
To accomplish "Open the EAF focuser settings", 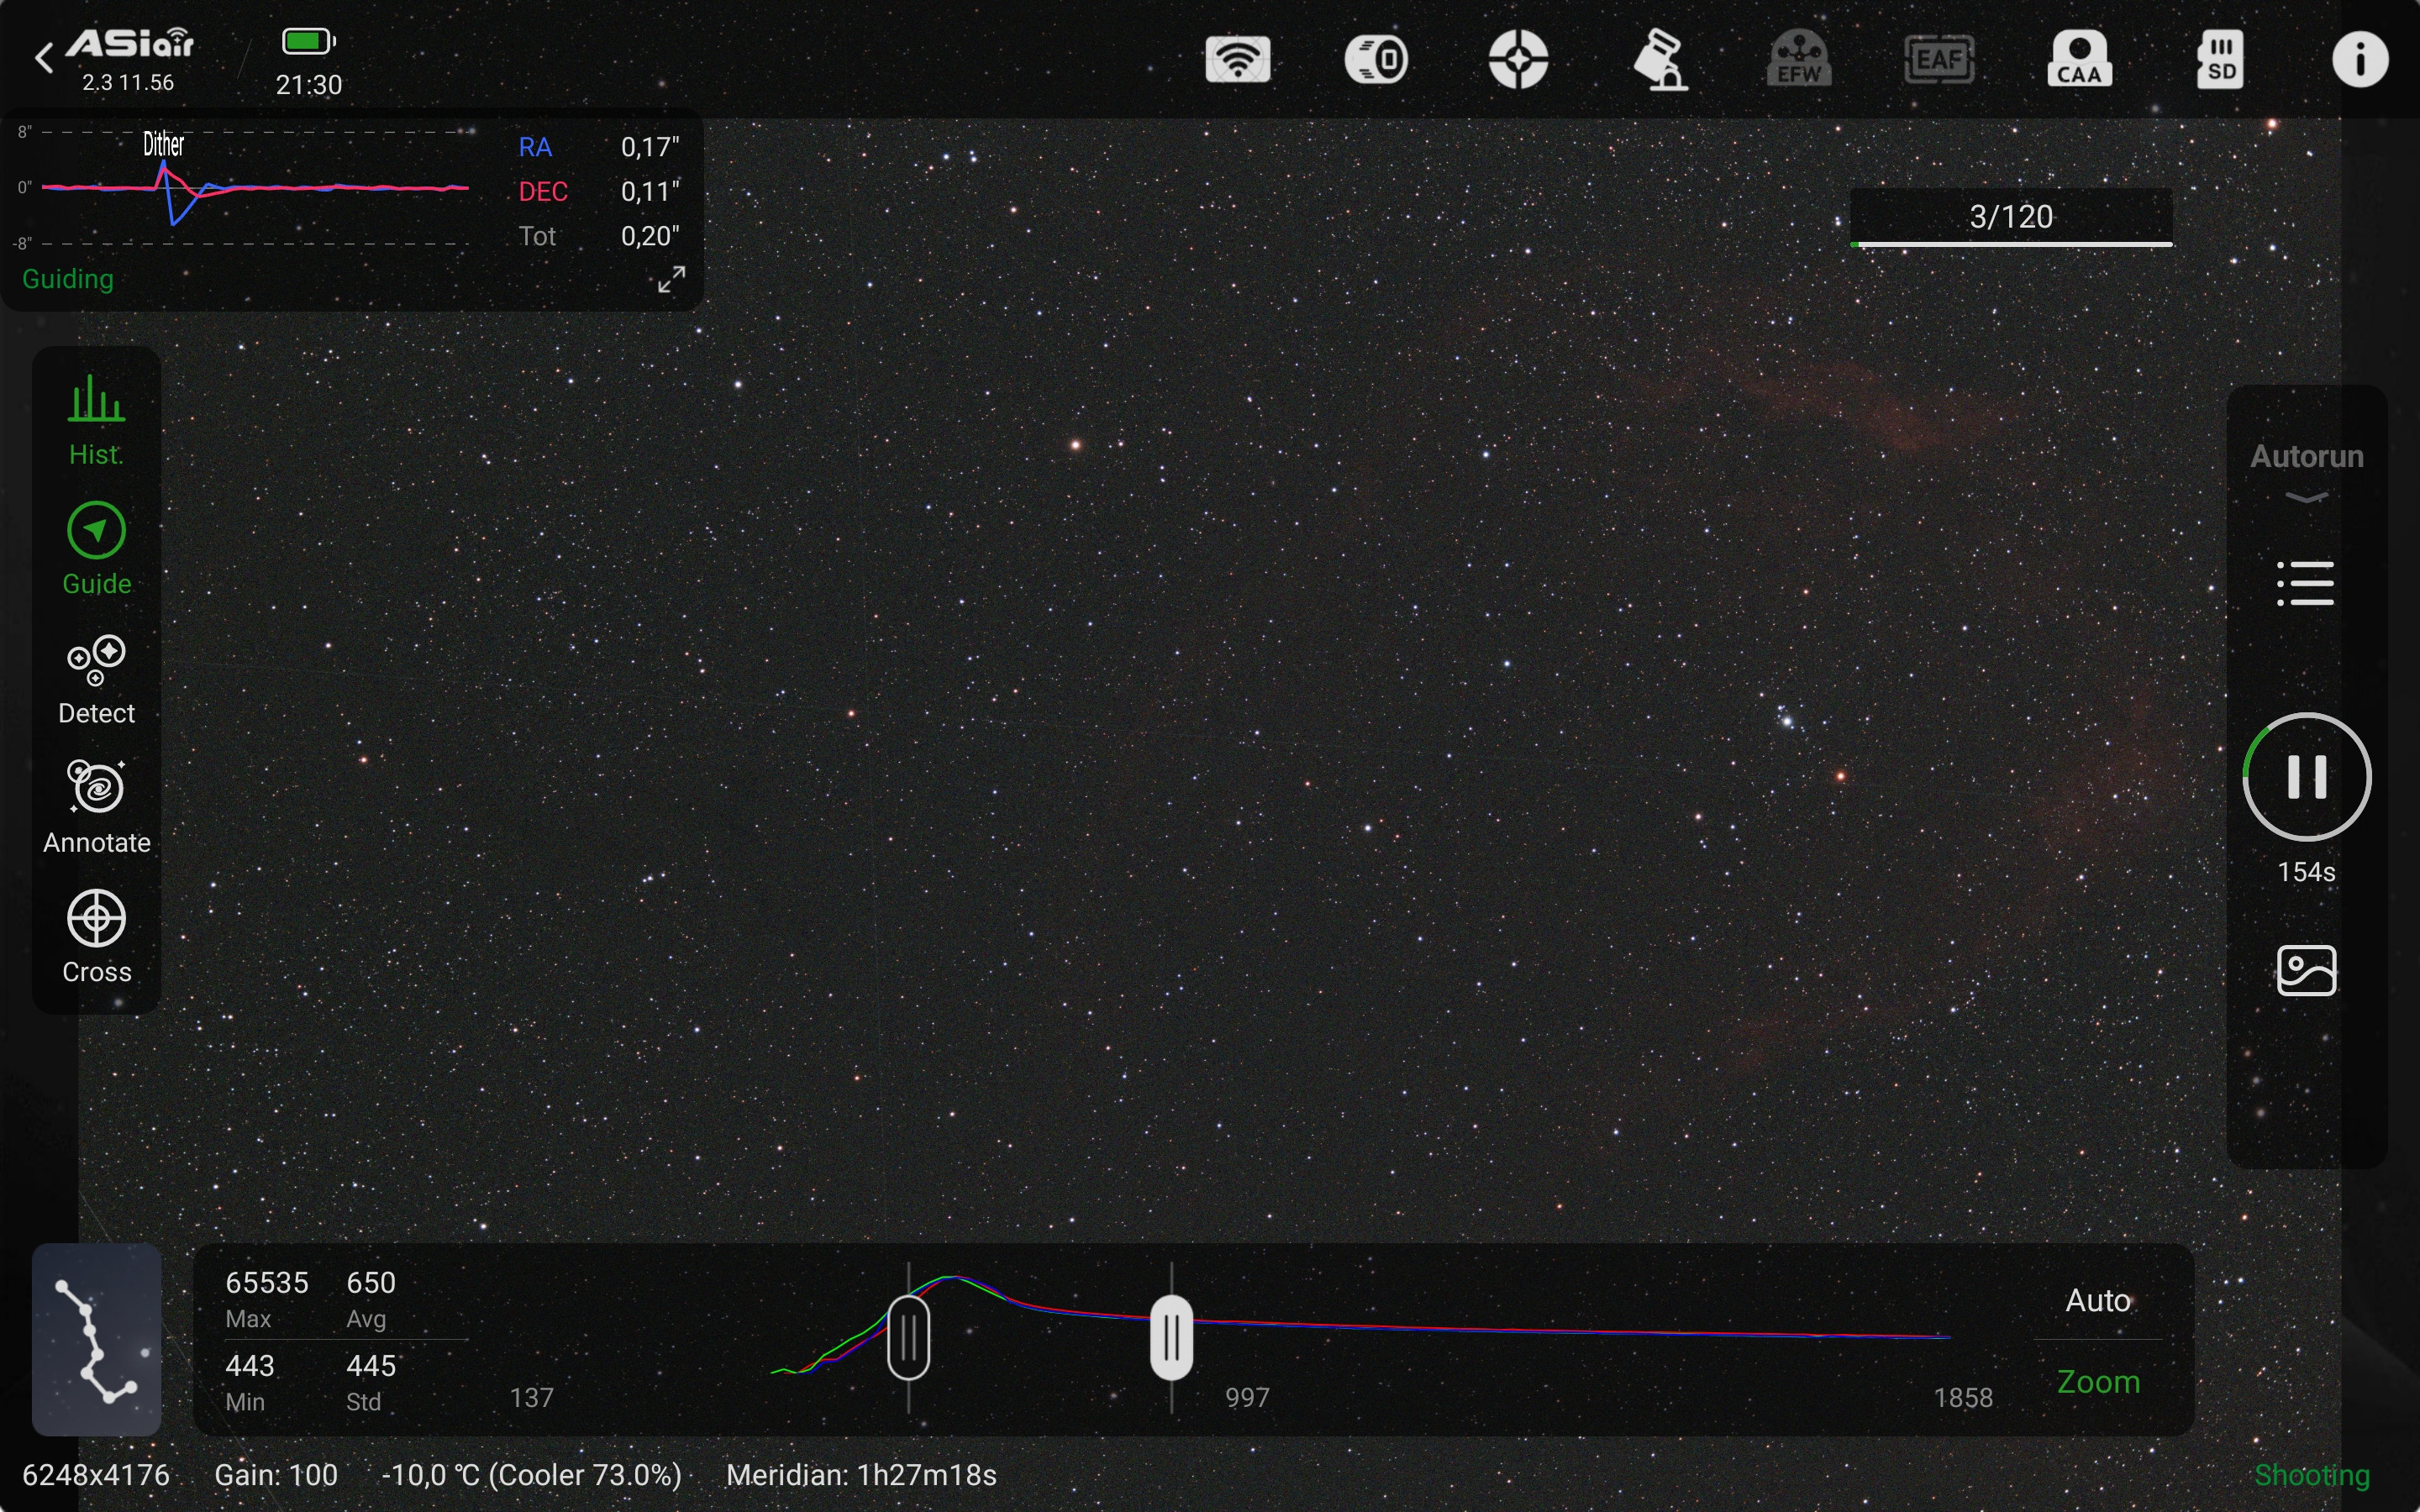I will [1939, 59].
